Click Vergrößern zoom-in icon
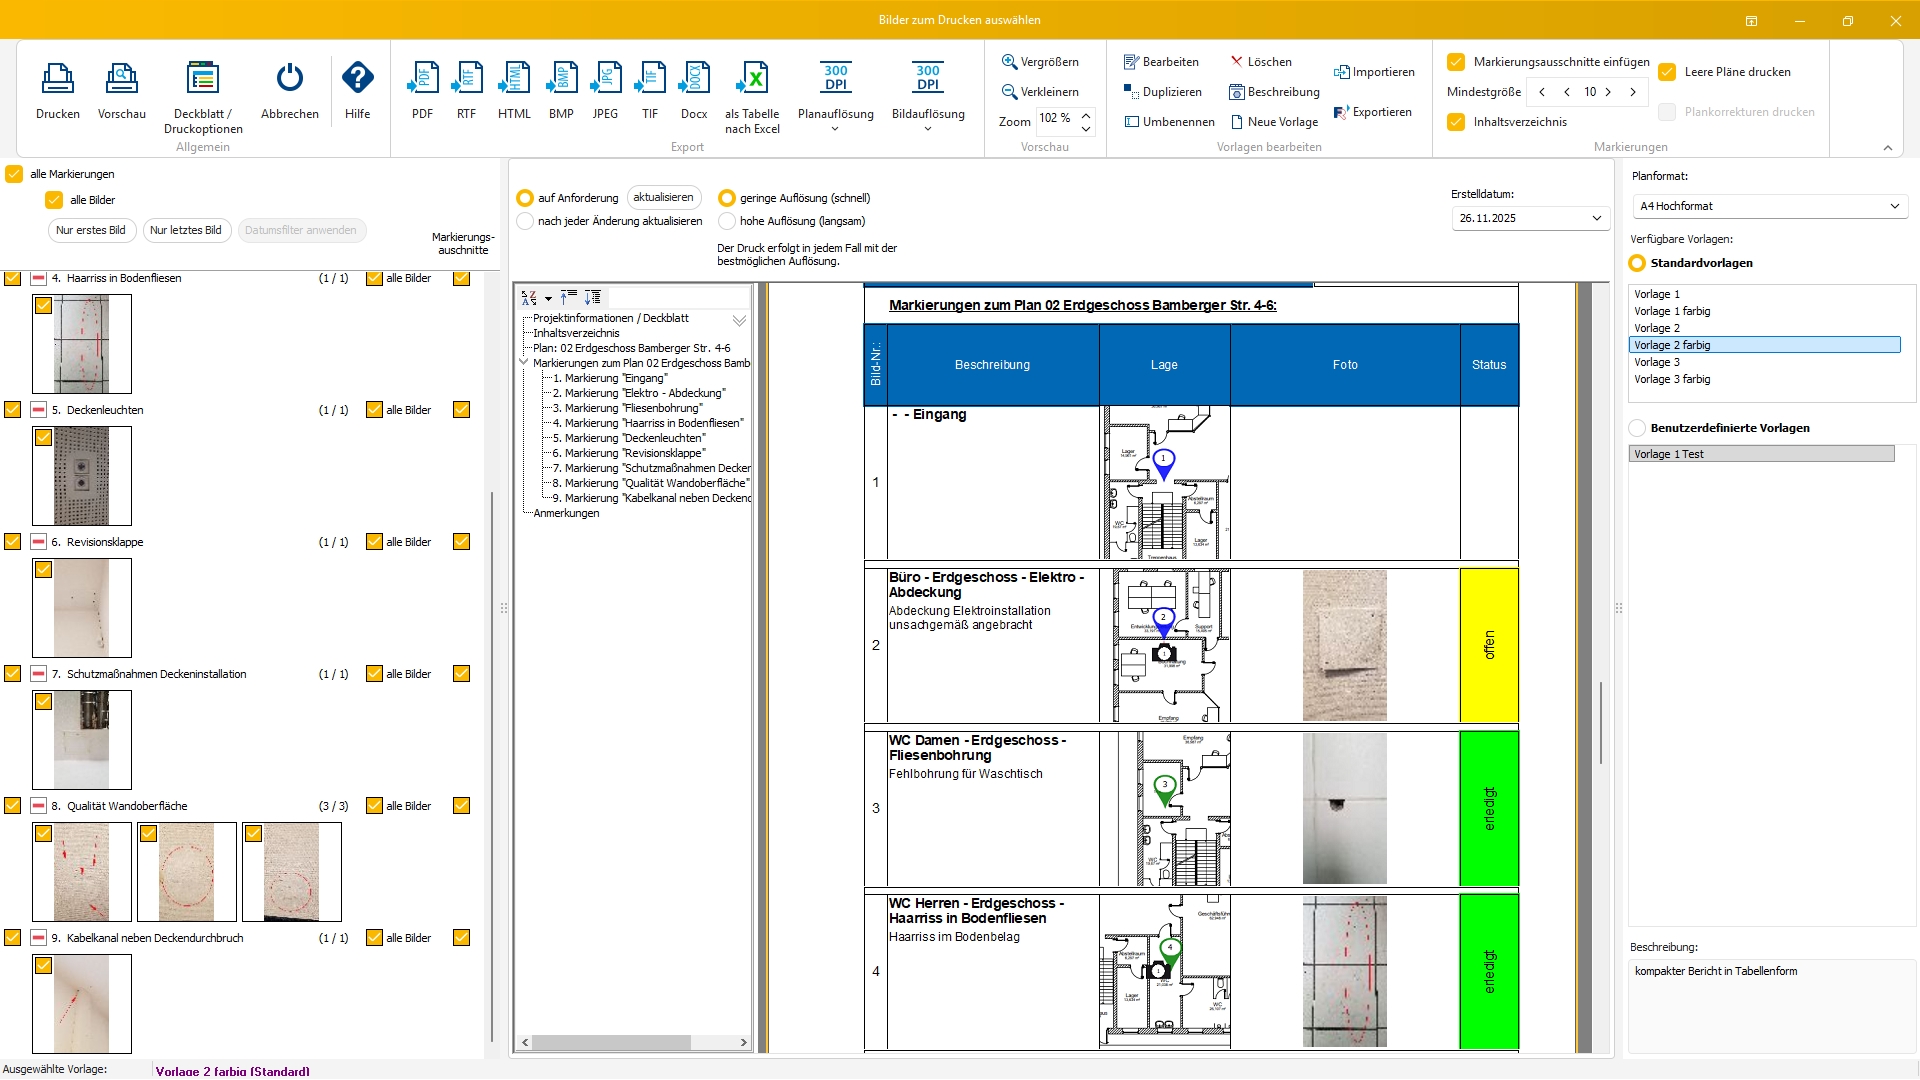 tap(1010, 62)
